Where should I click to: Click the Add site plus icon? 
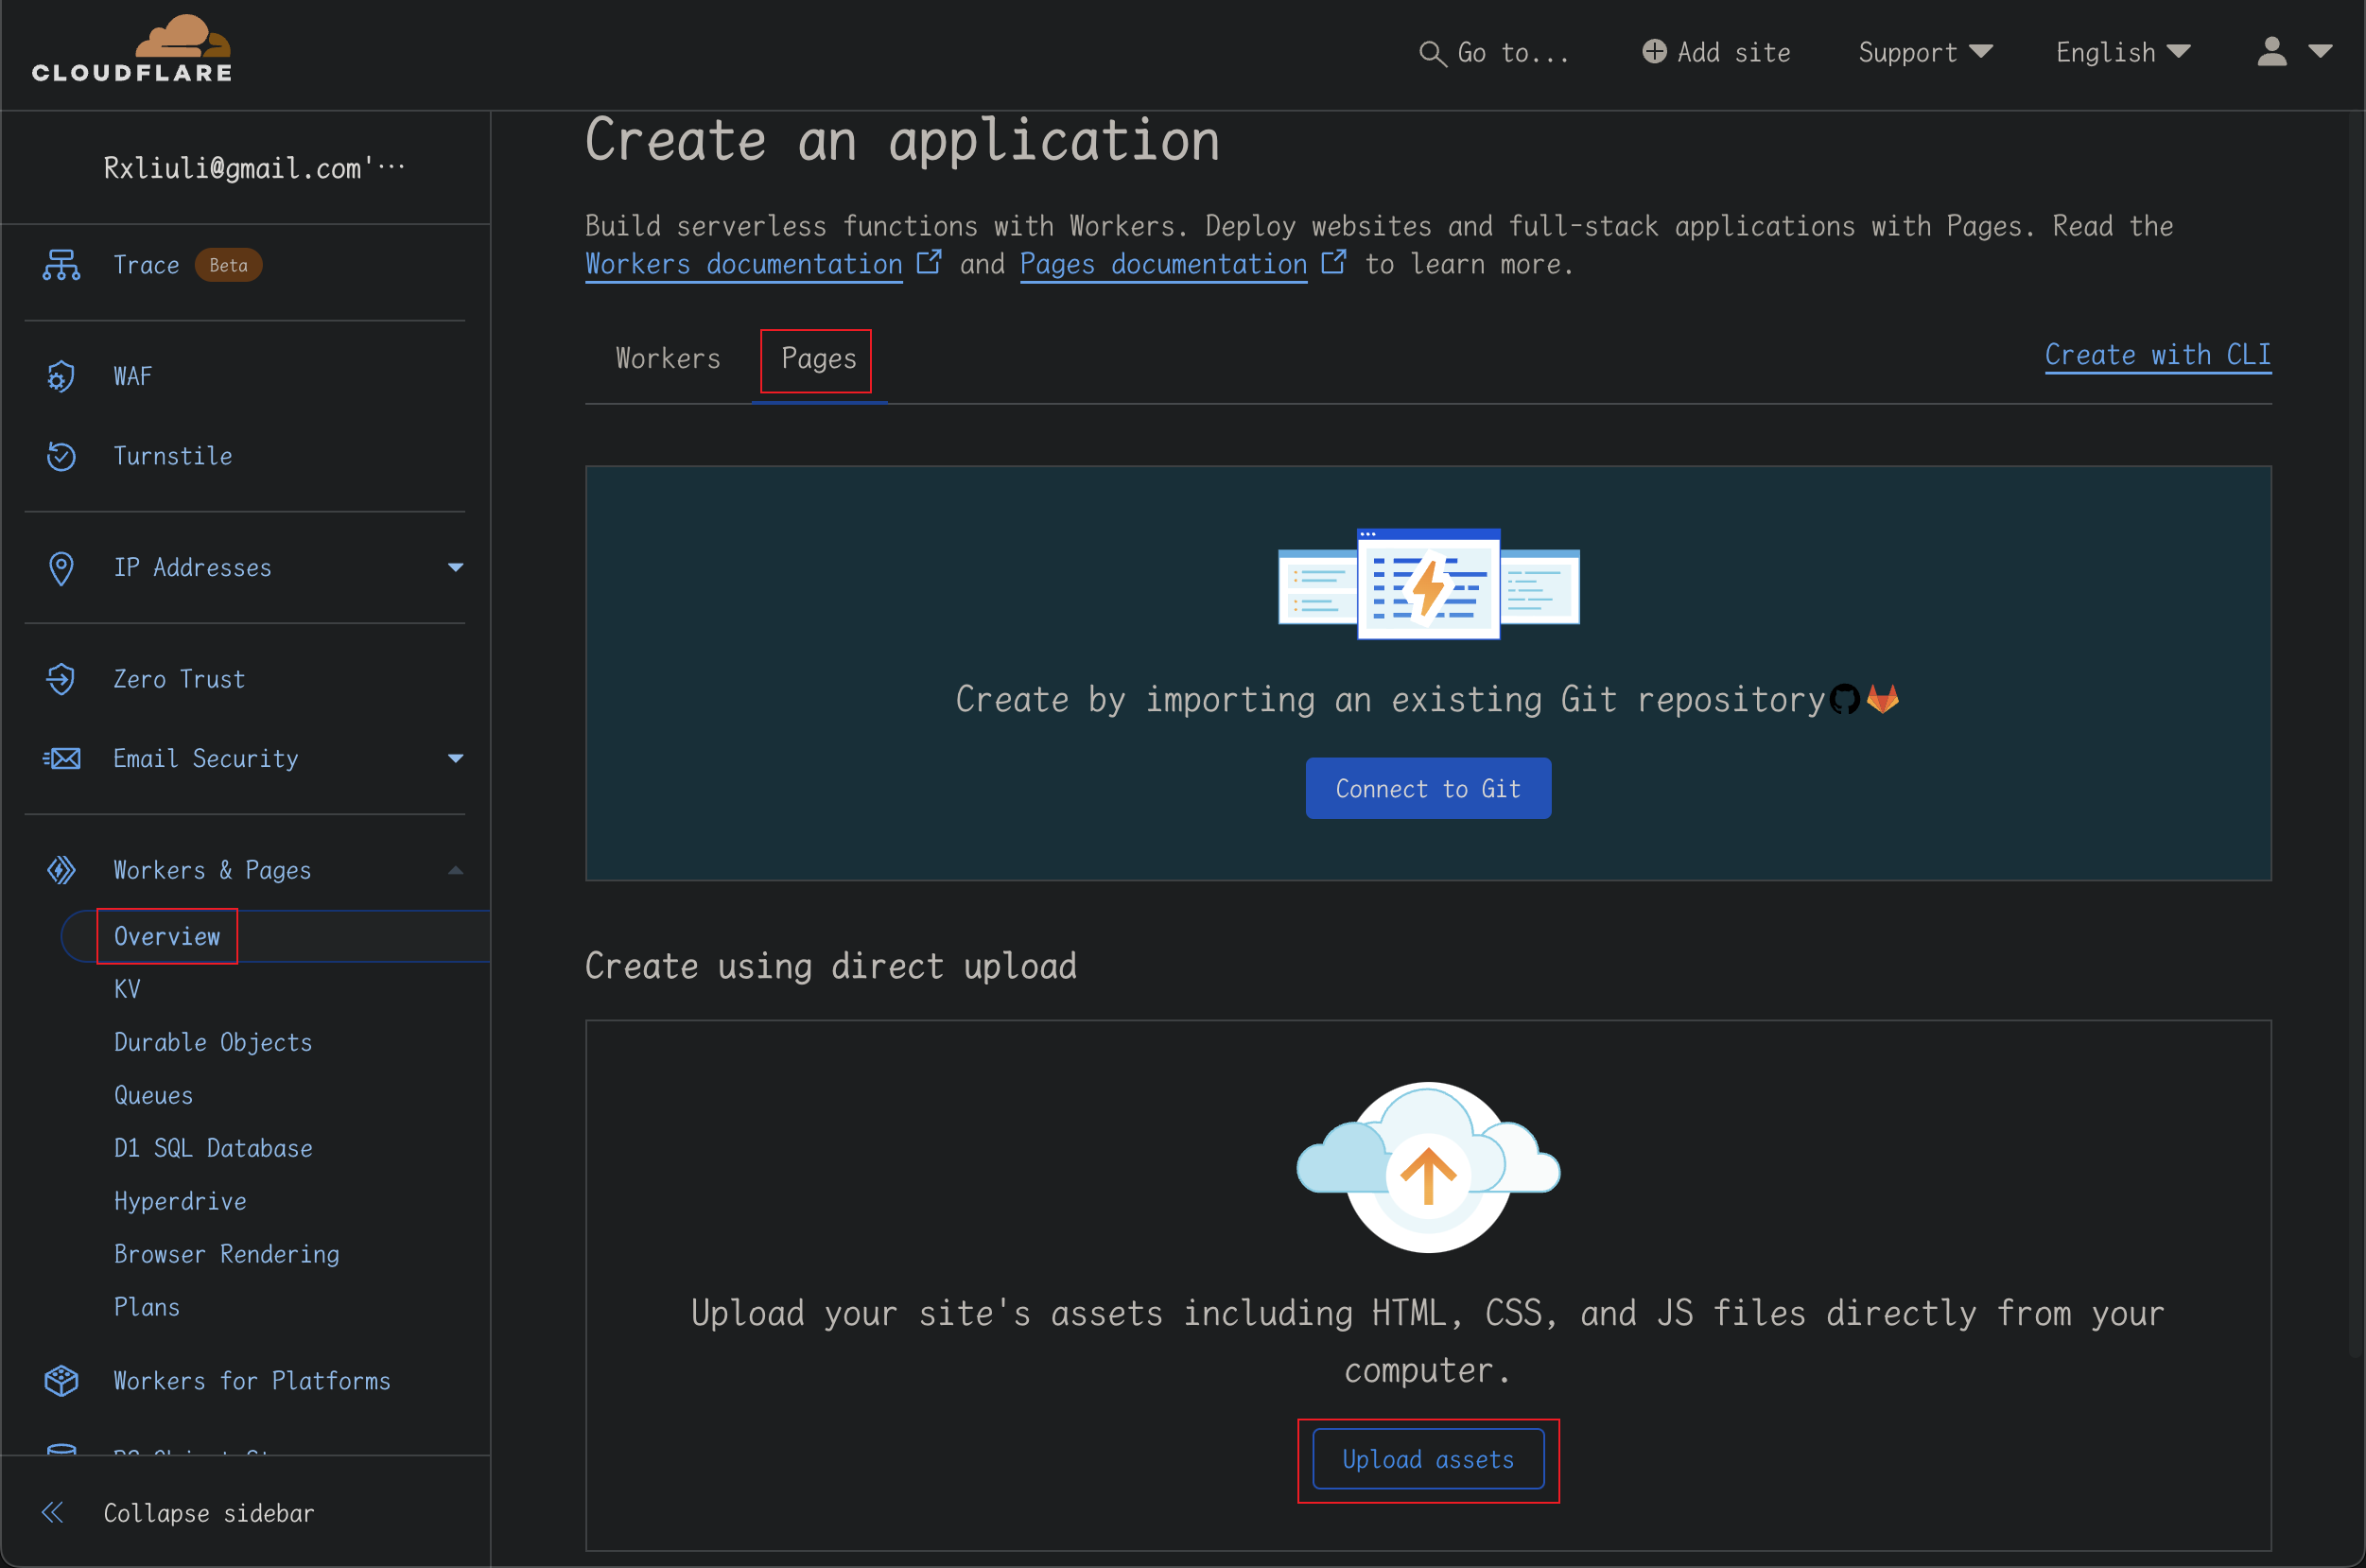point(1654,52)
